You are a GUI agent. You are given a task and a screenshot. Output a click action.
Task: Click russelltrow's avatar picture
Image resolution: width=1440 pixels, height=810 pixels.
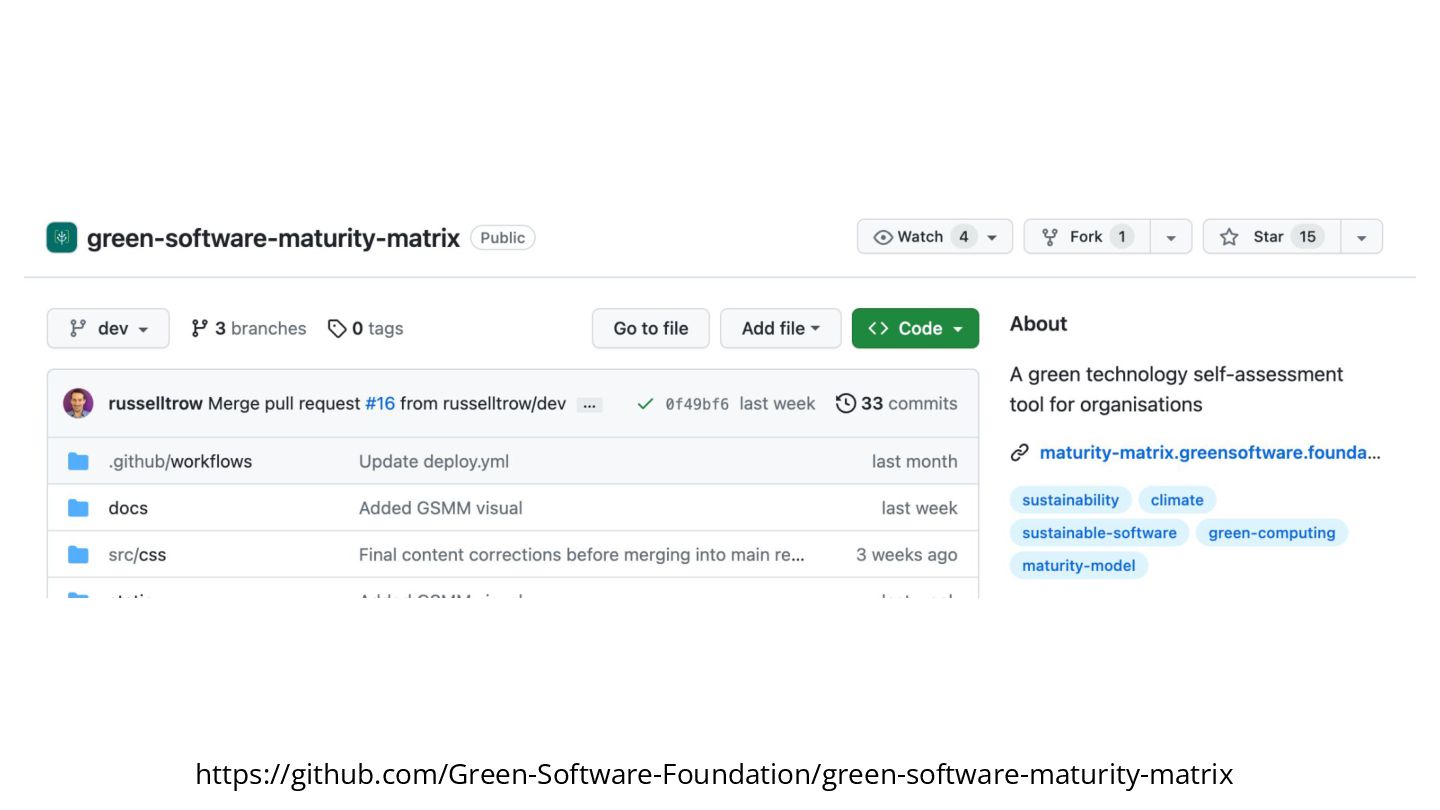[x=78, y=403]
